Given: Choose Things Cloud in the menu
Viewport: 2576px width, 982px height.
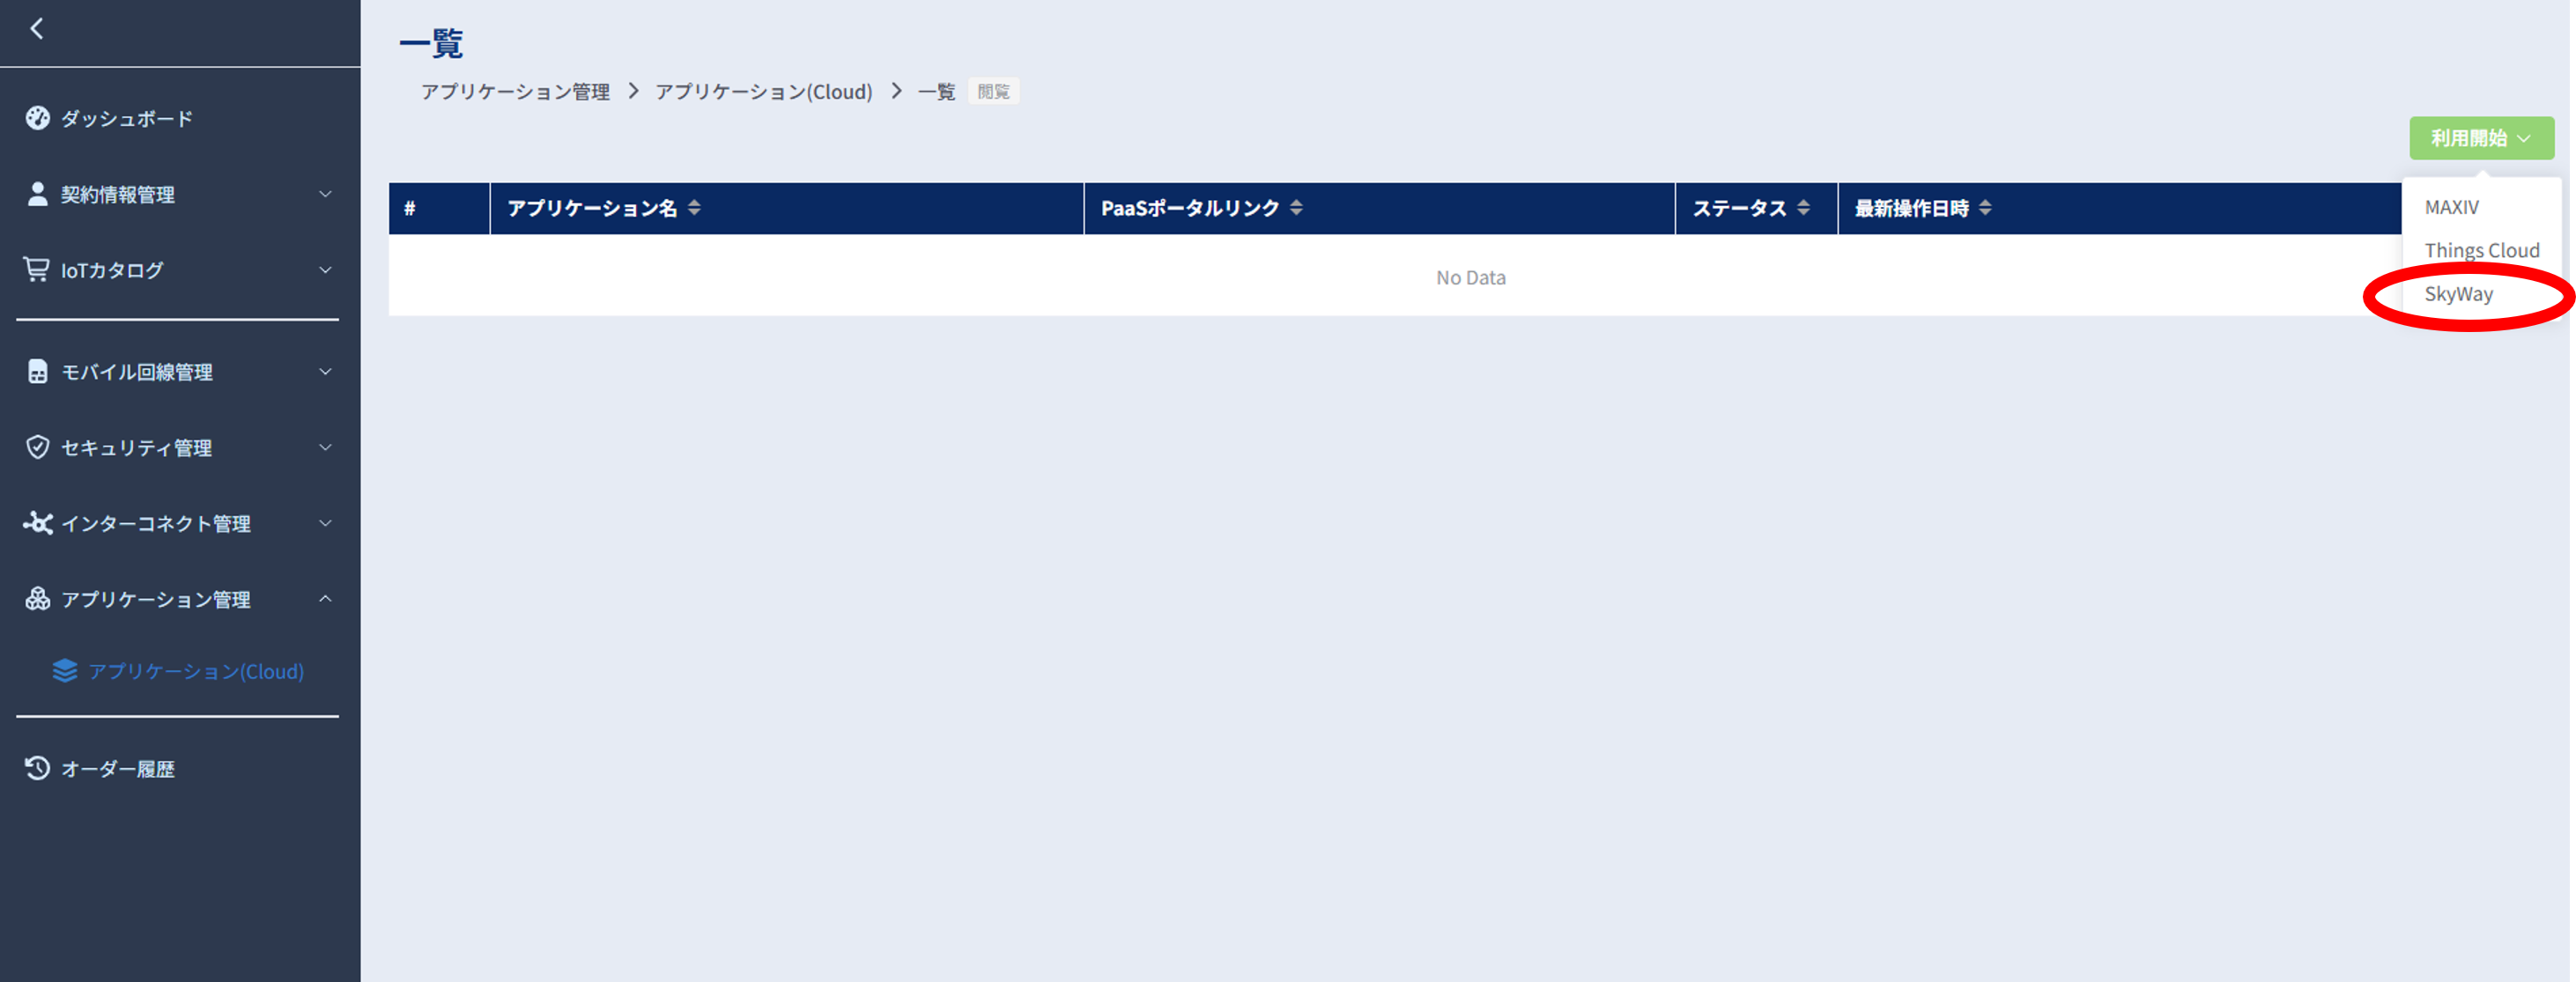Looking at the screenshot, I should point(2481,250).
